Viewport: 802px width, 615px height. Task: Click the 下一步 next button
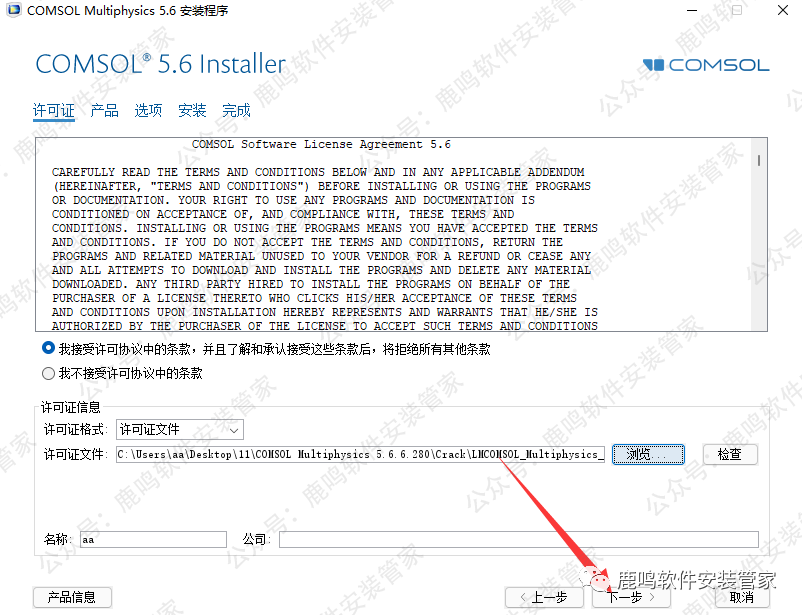coord(631,597)
